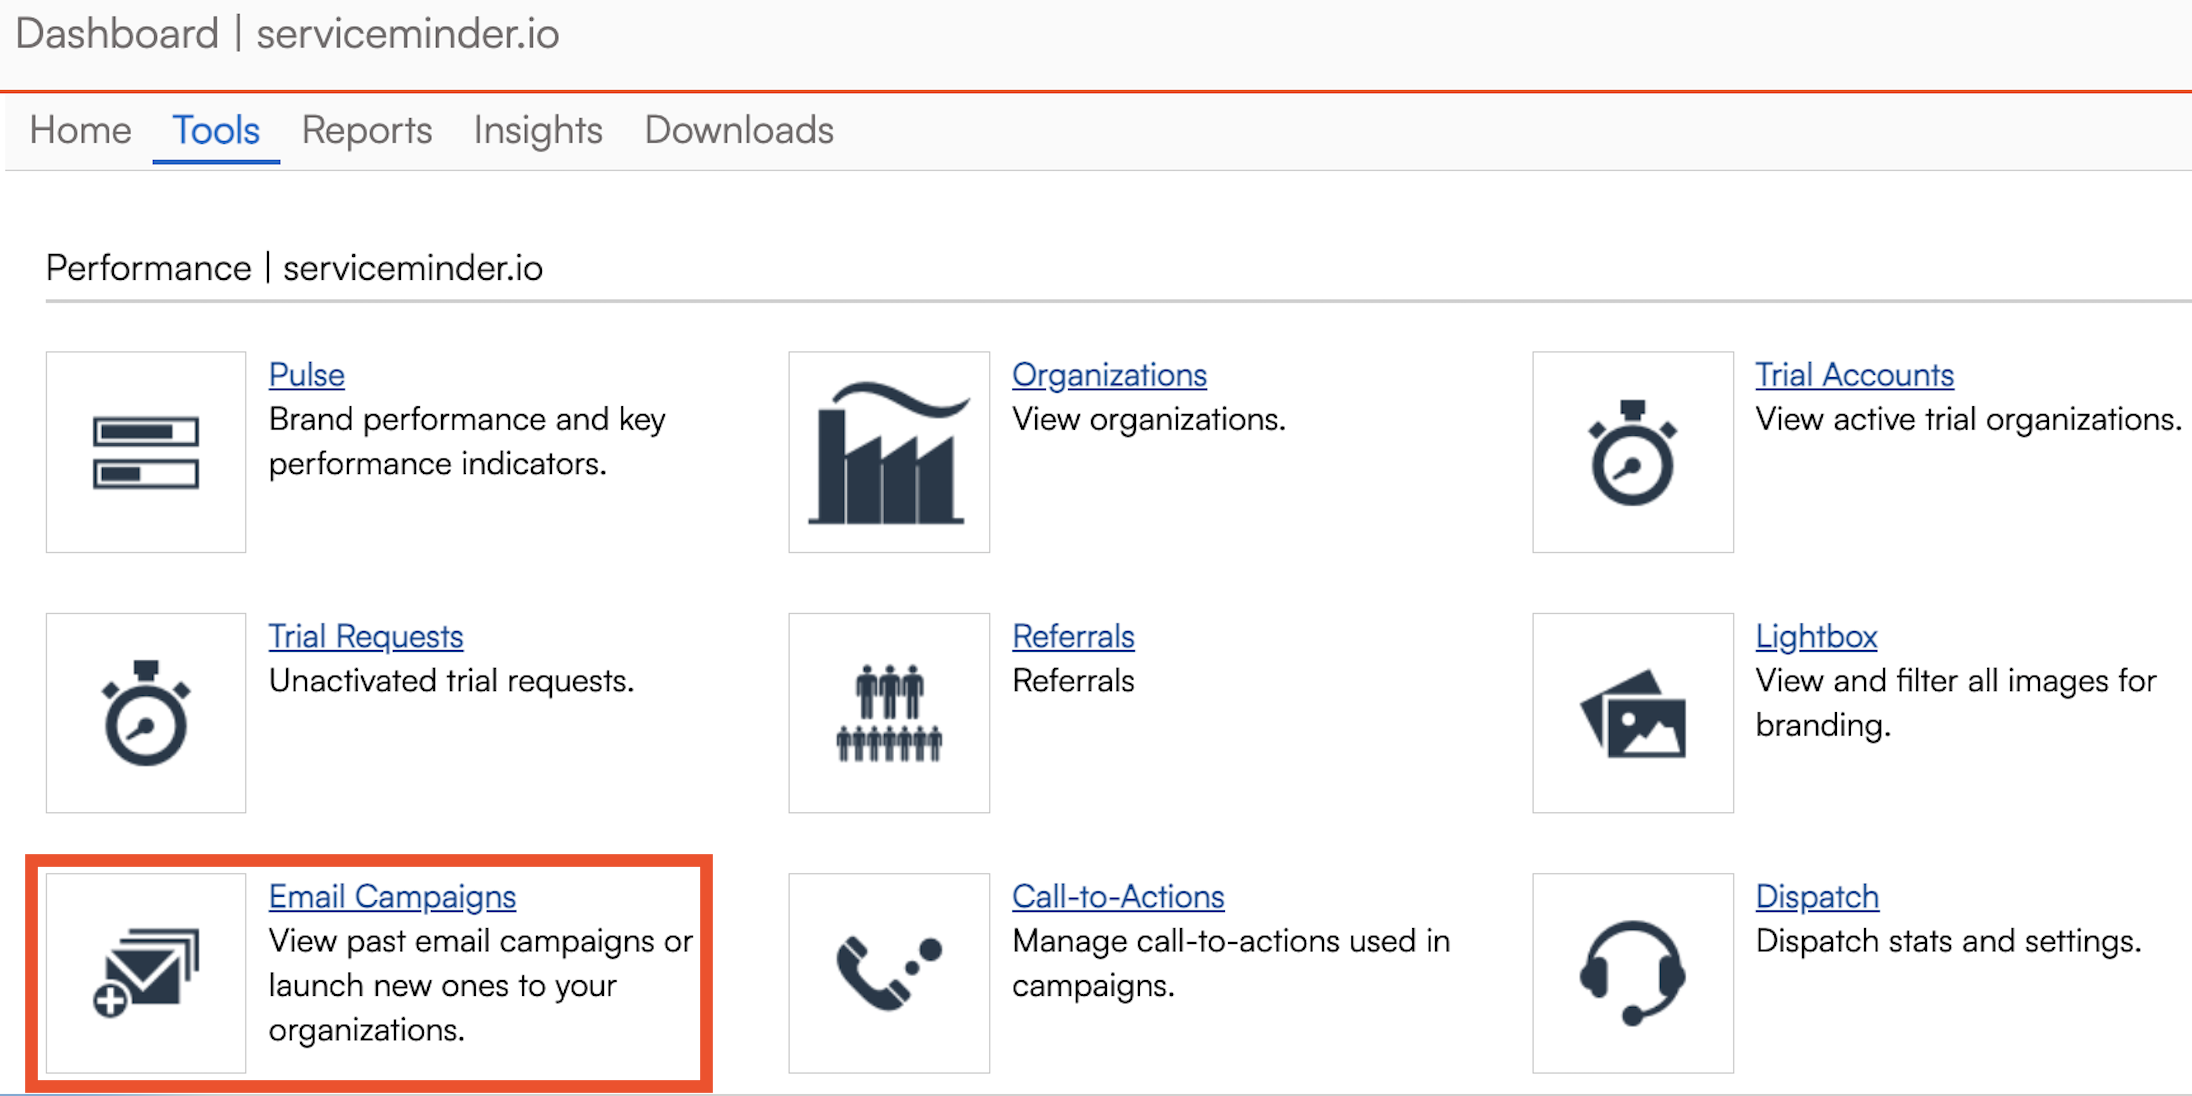Open the Trial Accounts link

(1854, 375)
